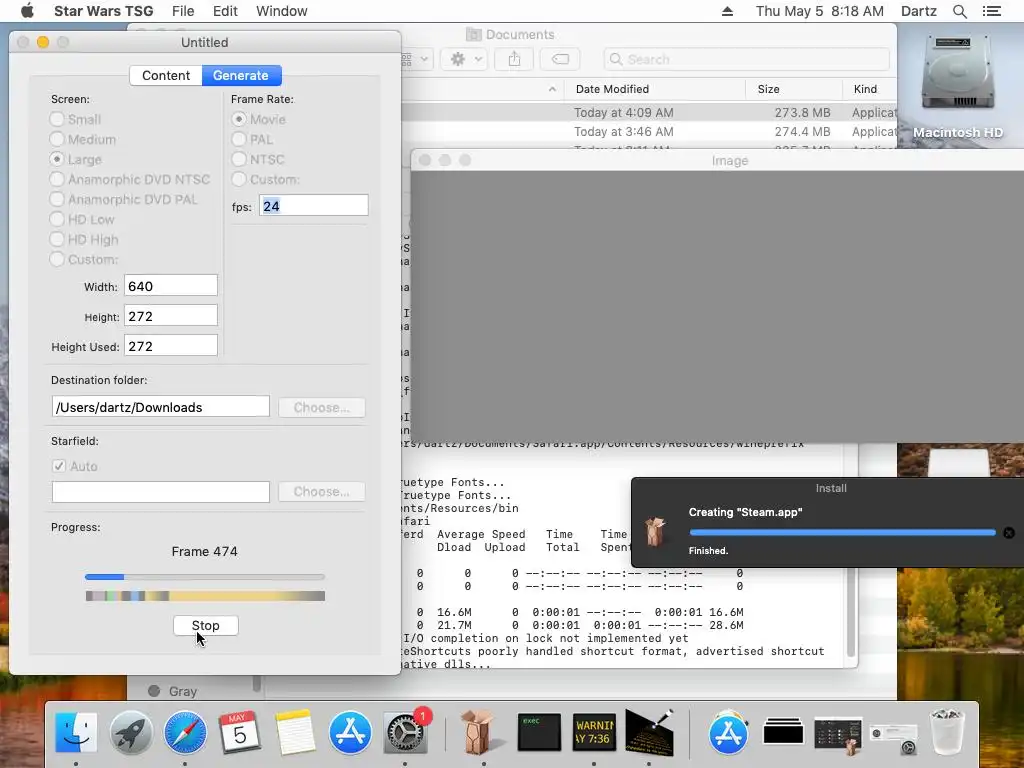This screenshot has height=768, width=1024.
Task: Select the PAL frame rate radio
Action: [x=239, y=140]
